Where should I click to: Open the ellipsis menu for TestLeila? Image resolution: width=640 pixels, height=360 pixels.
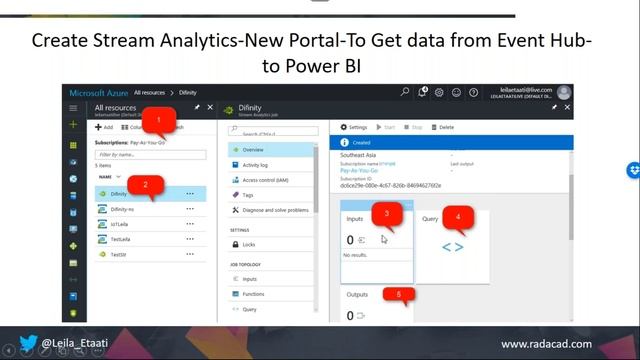(x=190, y=239)
